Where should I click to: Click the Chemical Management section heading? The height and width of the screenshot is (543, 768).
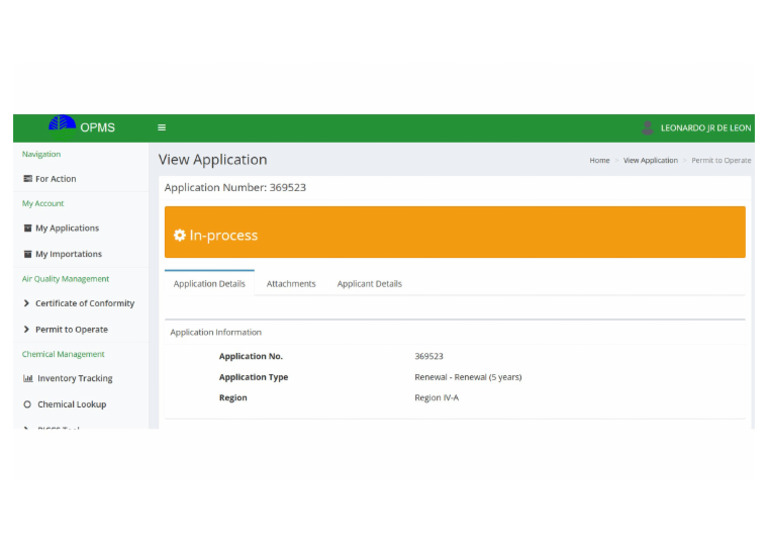coord(63,354)
